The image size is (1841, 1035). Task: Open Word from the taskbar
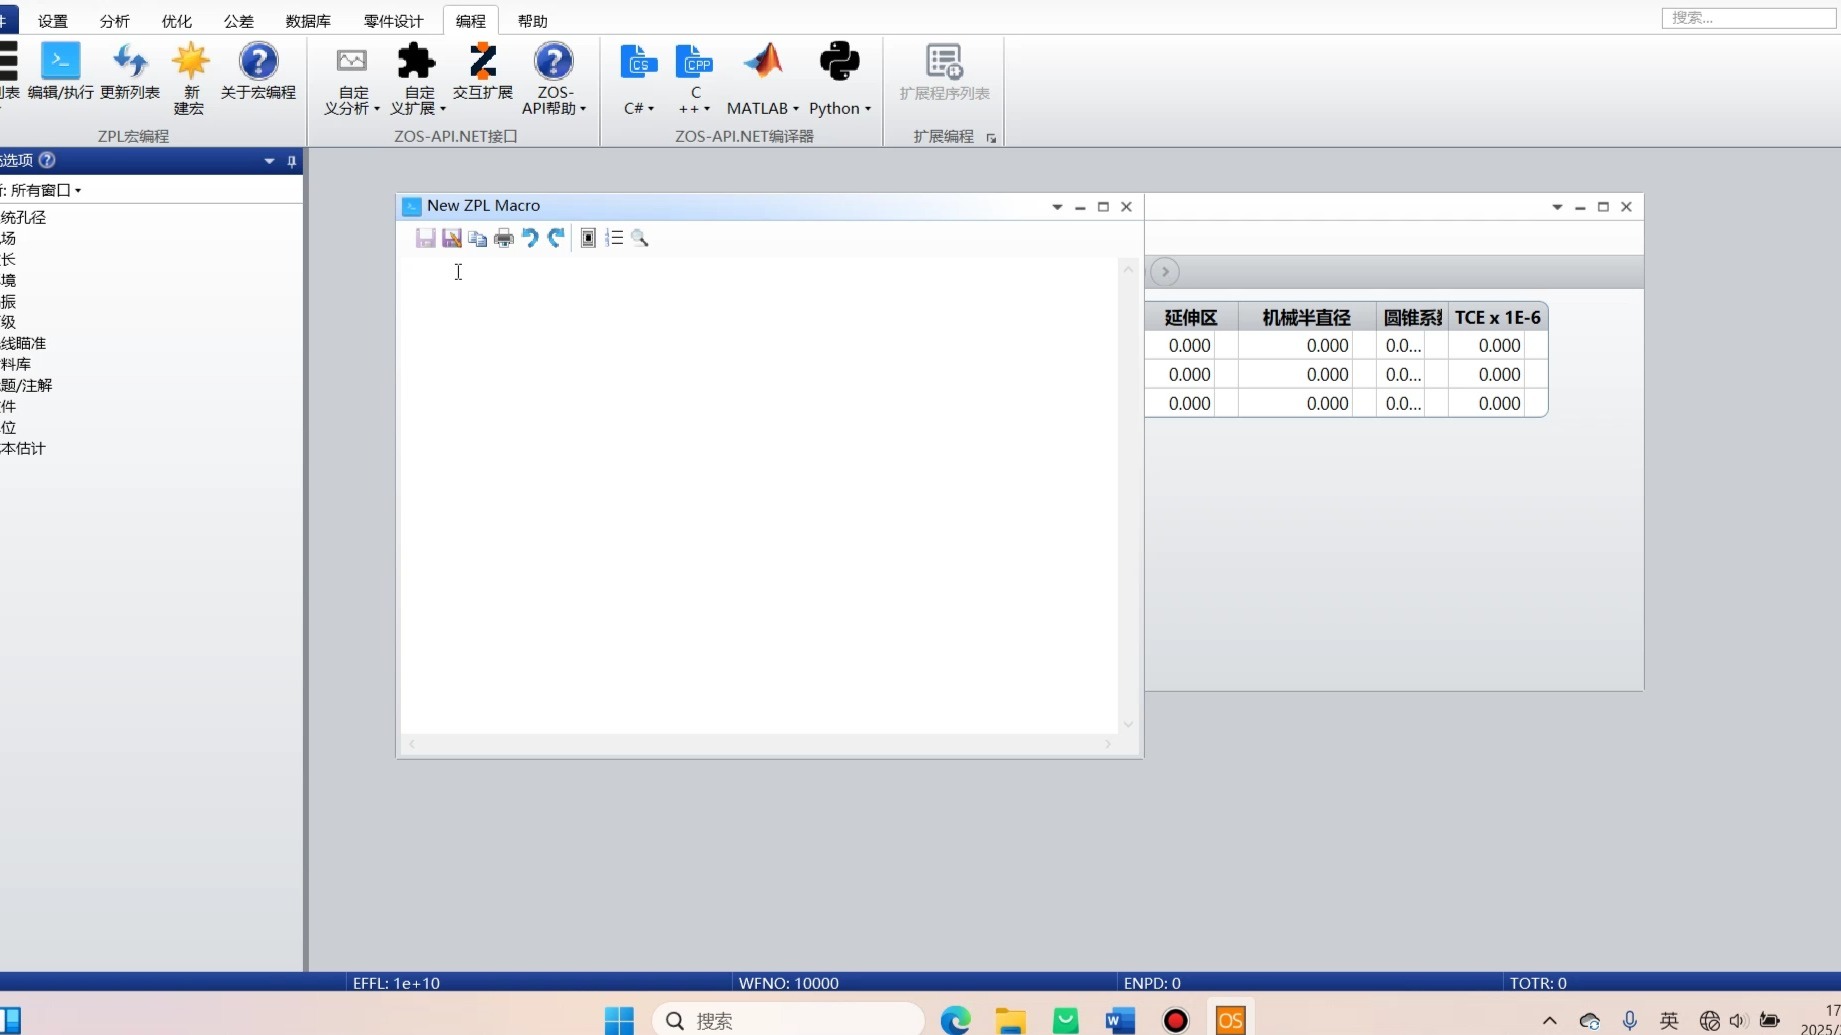click(x=1120, y=1020)
